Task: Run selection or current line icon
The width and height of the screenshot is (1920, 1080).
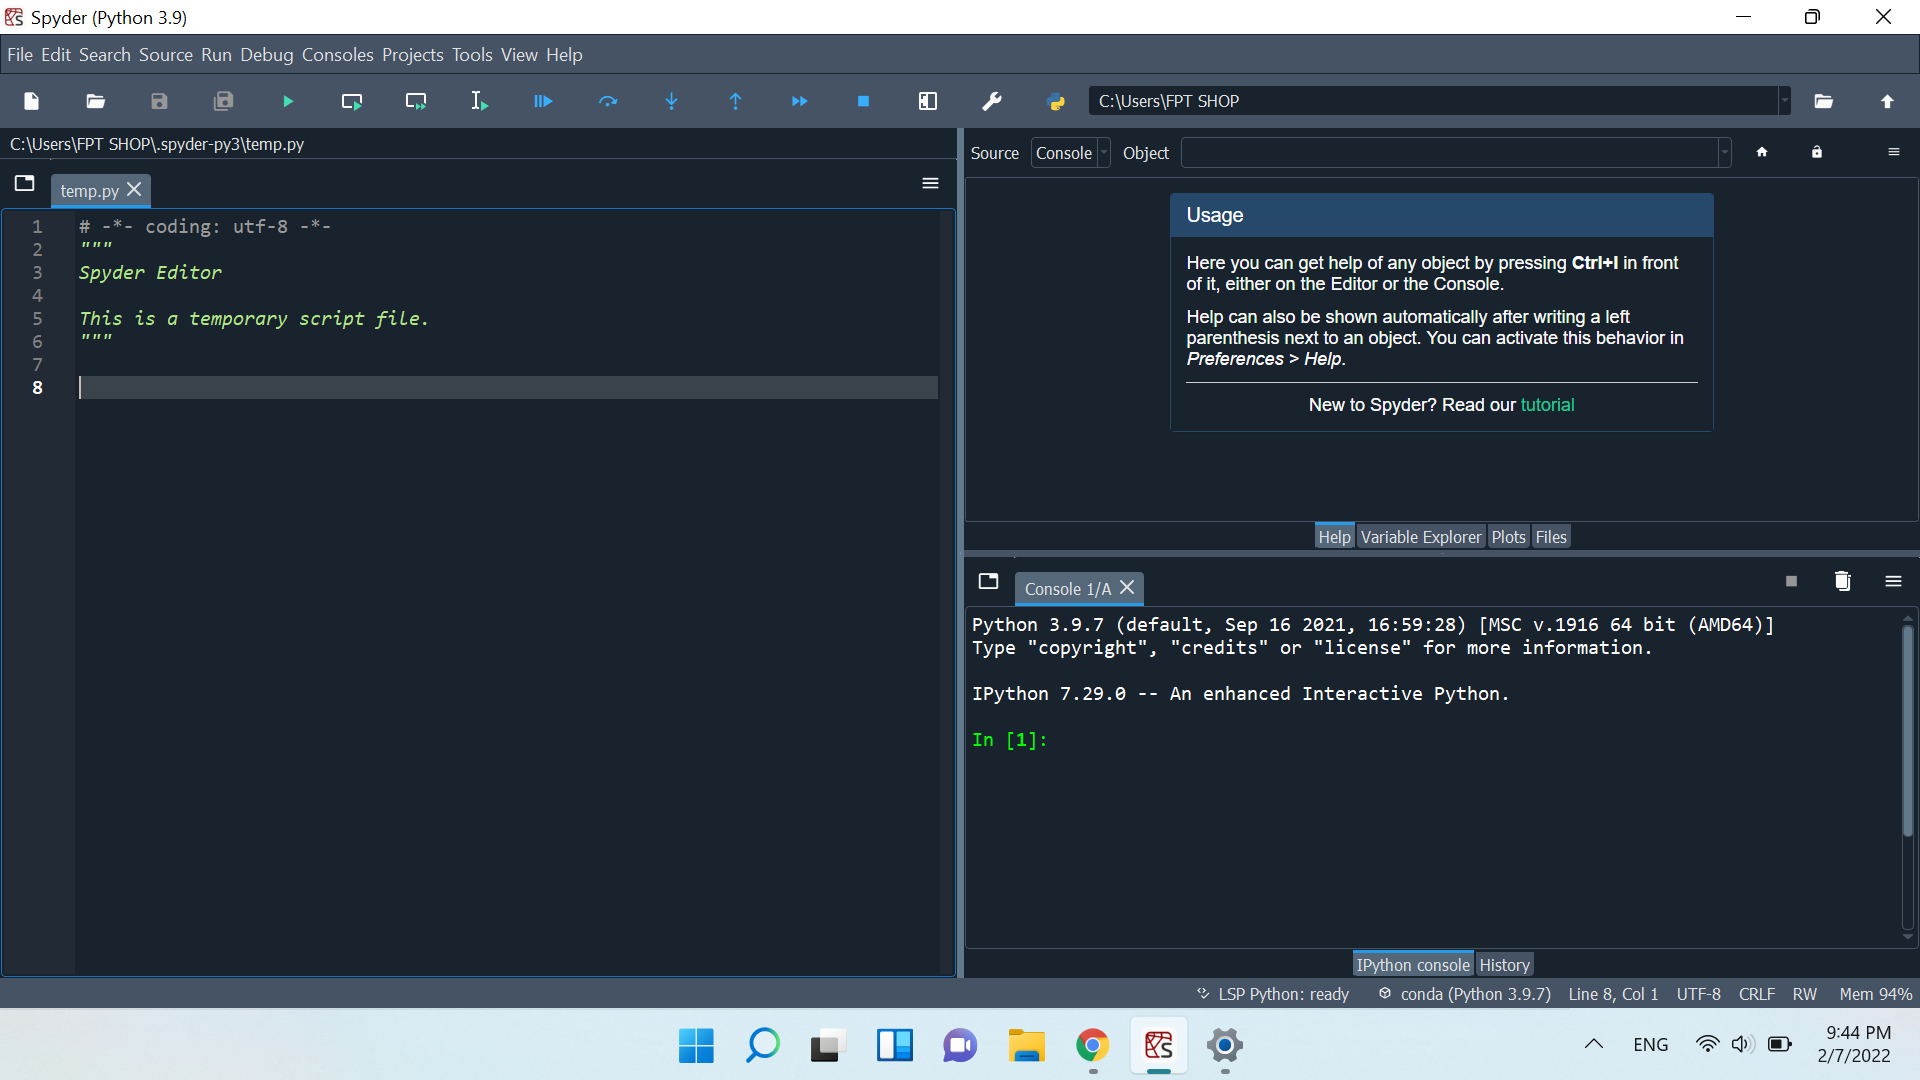Action: [480, 101]
